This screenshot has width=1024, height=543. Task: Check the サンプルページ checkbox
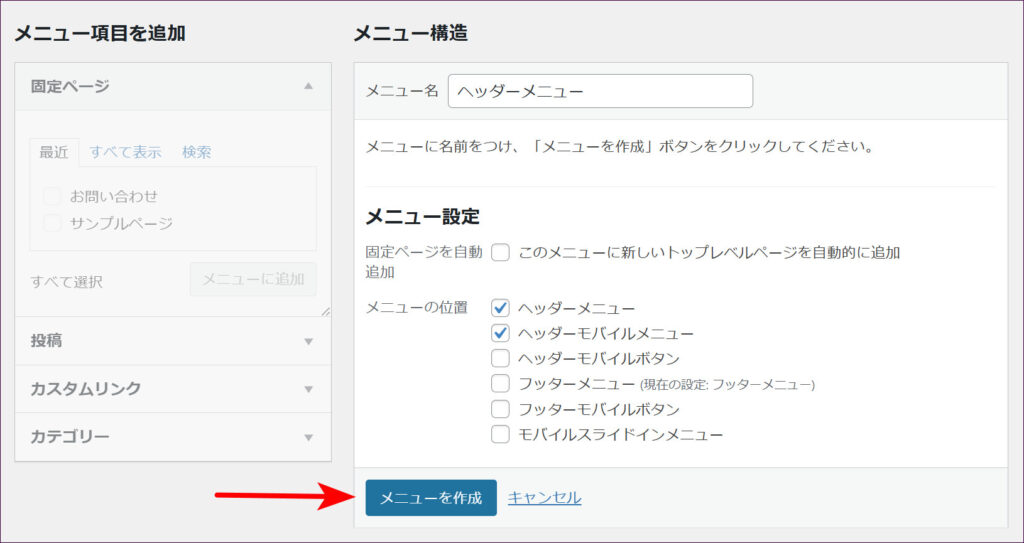coord(53,223)
